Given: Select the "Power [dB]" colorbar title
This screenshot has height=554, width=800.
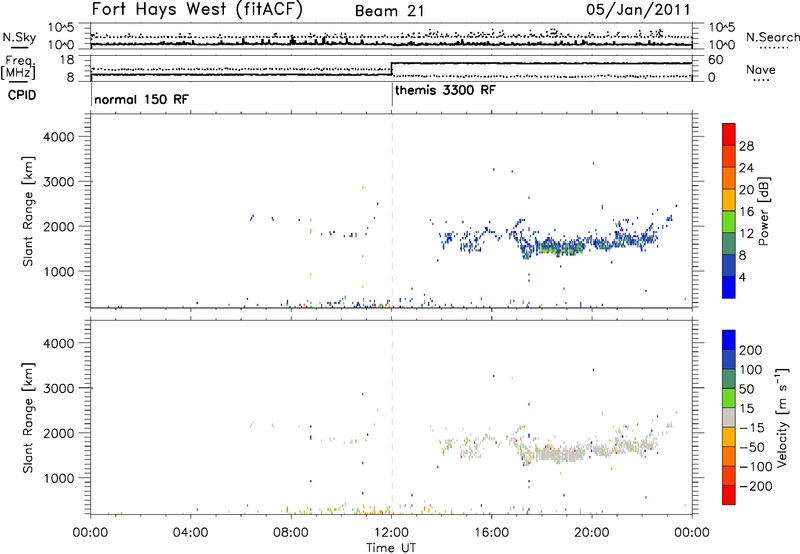Looking at the screenshot, I should [763, 211].
